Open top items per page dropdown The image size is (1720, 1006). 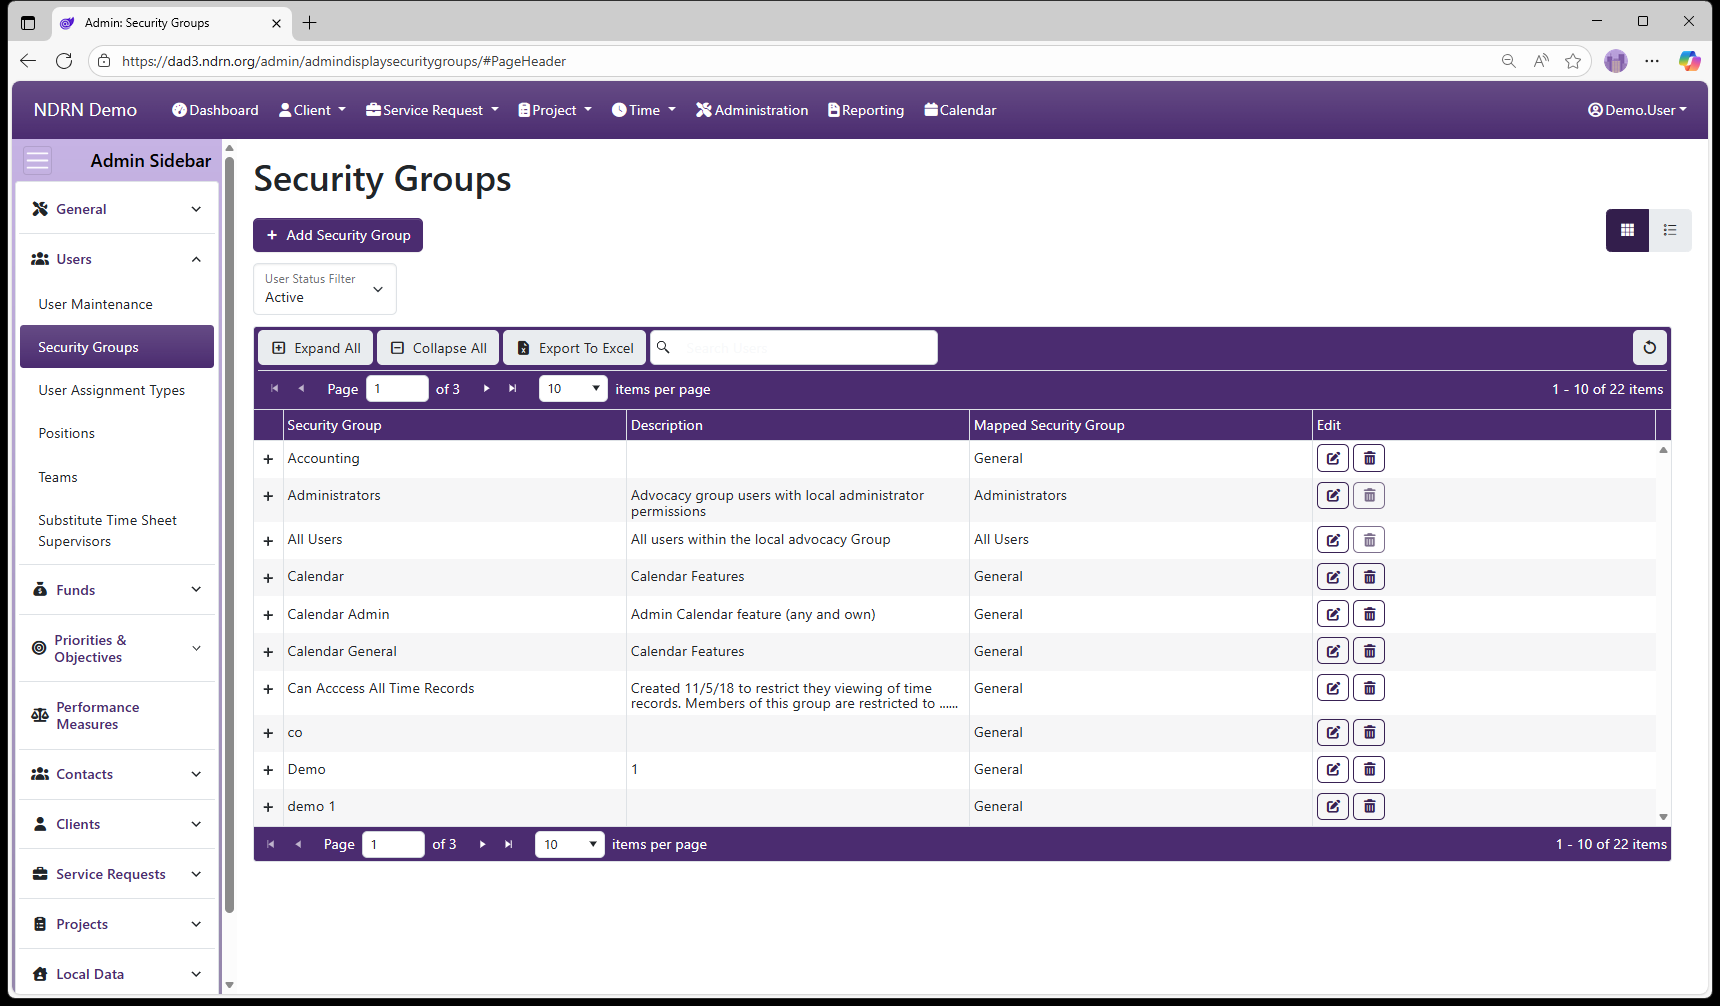click(x=573, y=388)
